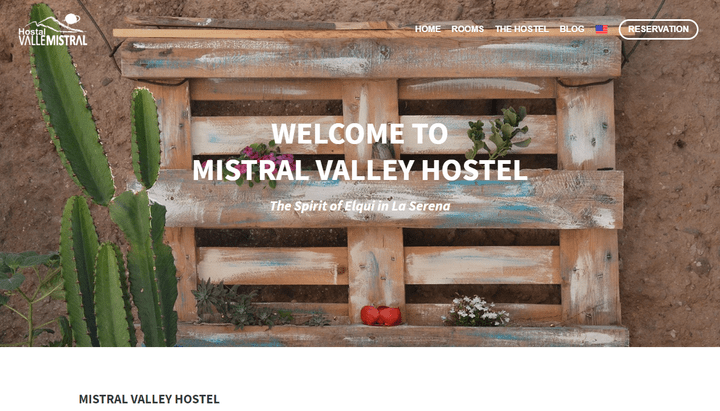Click the mountain graphic in the logo
Viewport: 720px width, 411px height.
click(55, 24)
